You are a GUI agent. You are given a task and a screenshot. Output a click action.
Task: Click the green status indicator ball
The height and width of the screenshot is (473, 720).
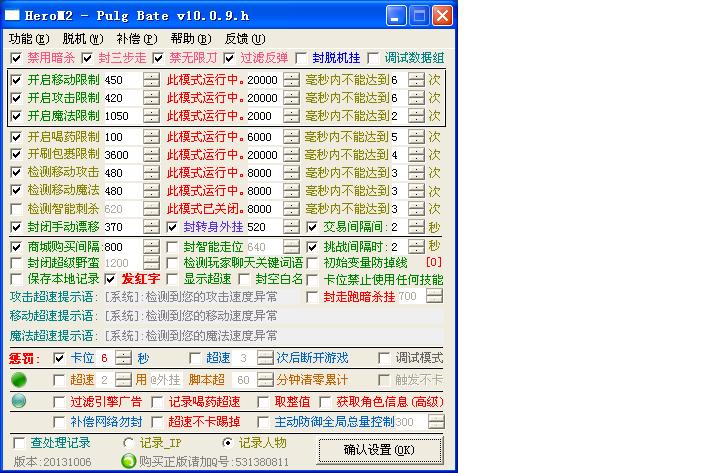18,380
